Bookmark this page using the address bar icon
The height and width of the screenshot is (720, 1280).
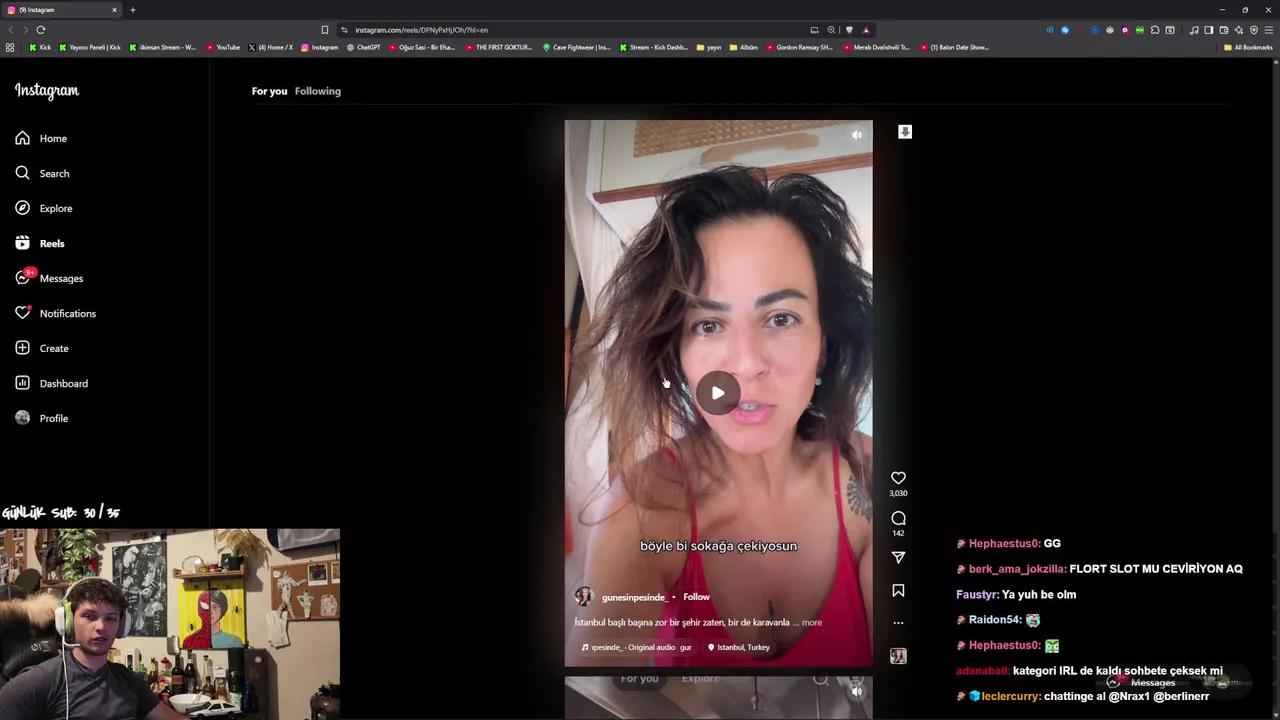(x=325, y=30)
